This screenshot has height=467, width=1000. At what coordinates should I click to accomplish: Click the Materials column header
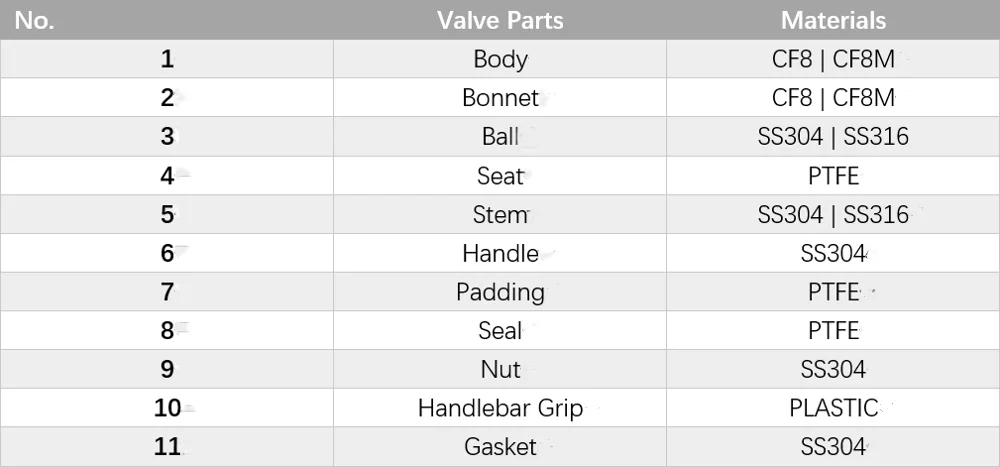833,20
